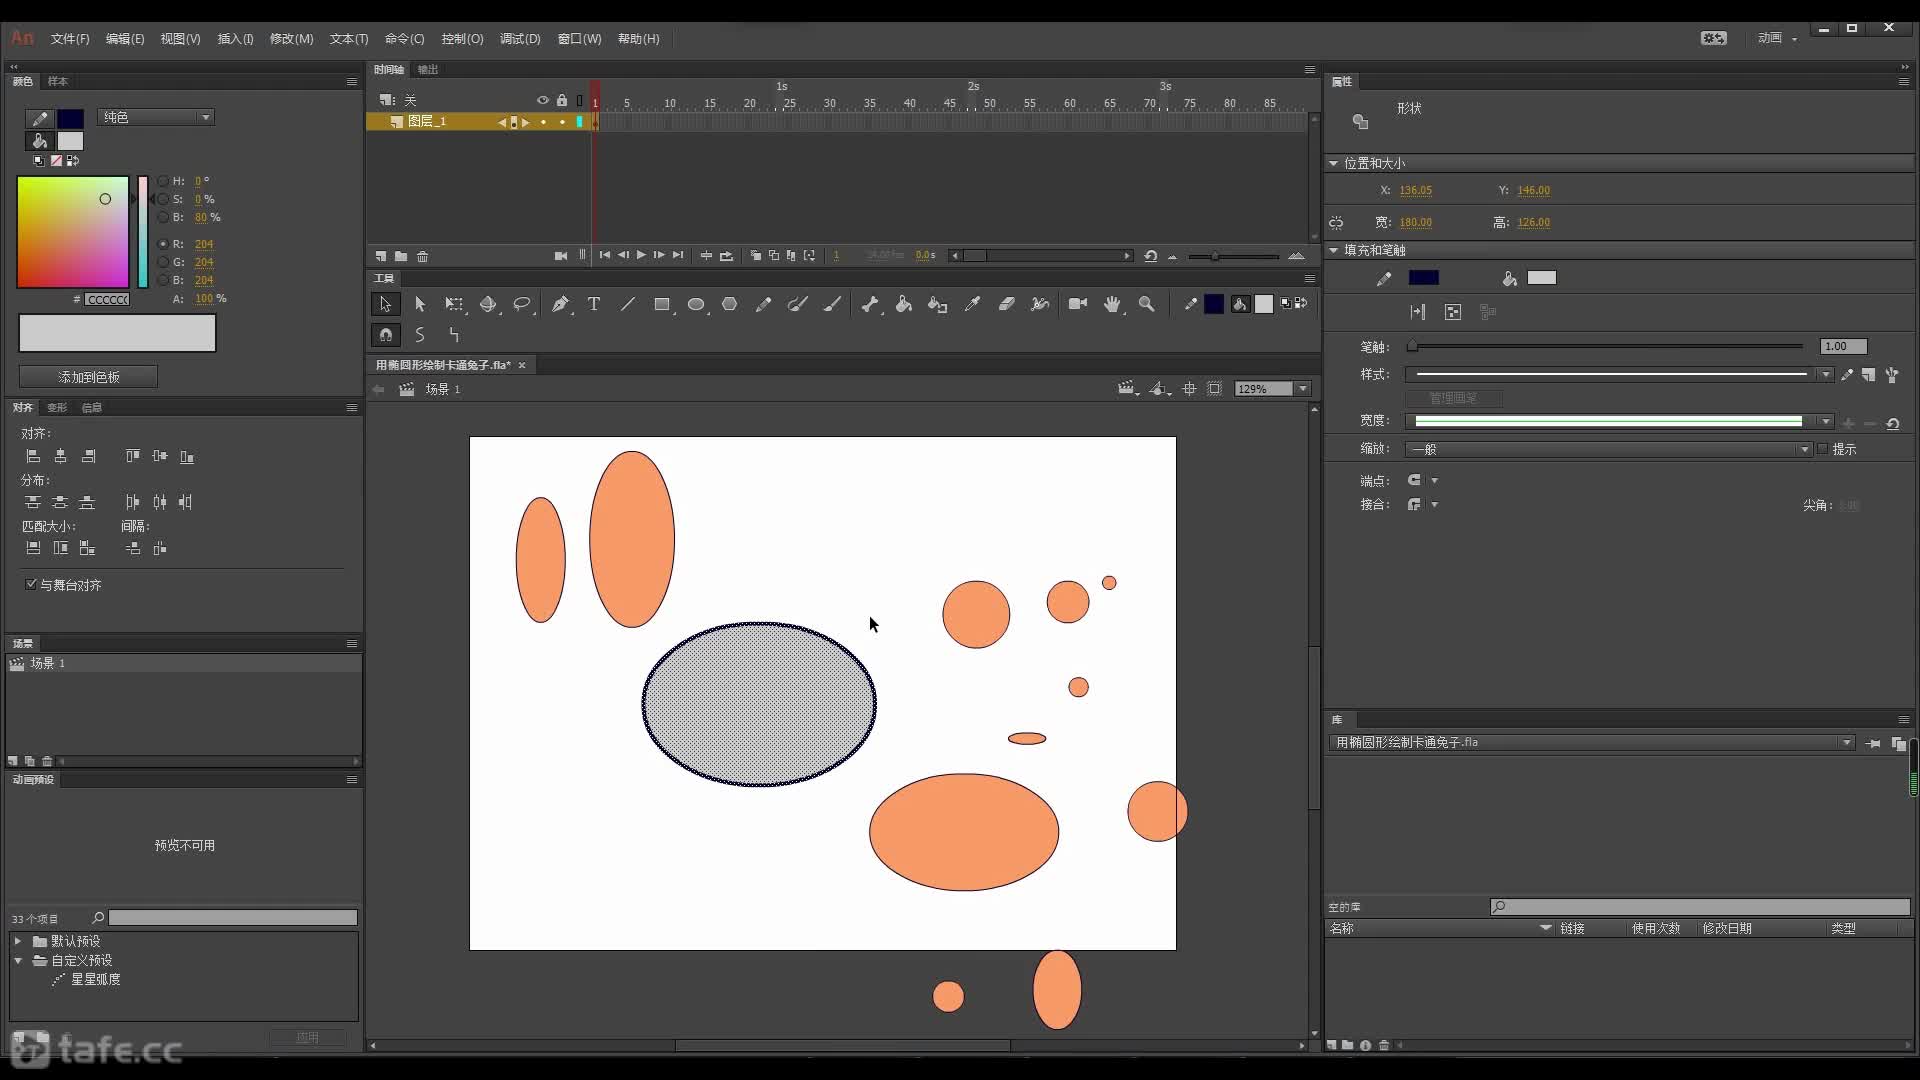Select the Oval tool
Viewport: 1920px width, 1080px height.
(x=696, y=304)
